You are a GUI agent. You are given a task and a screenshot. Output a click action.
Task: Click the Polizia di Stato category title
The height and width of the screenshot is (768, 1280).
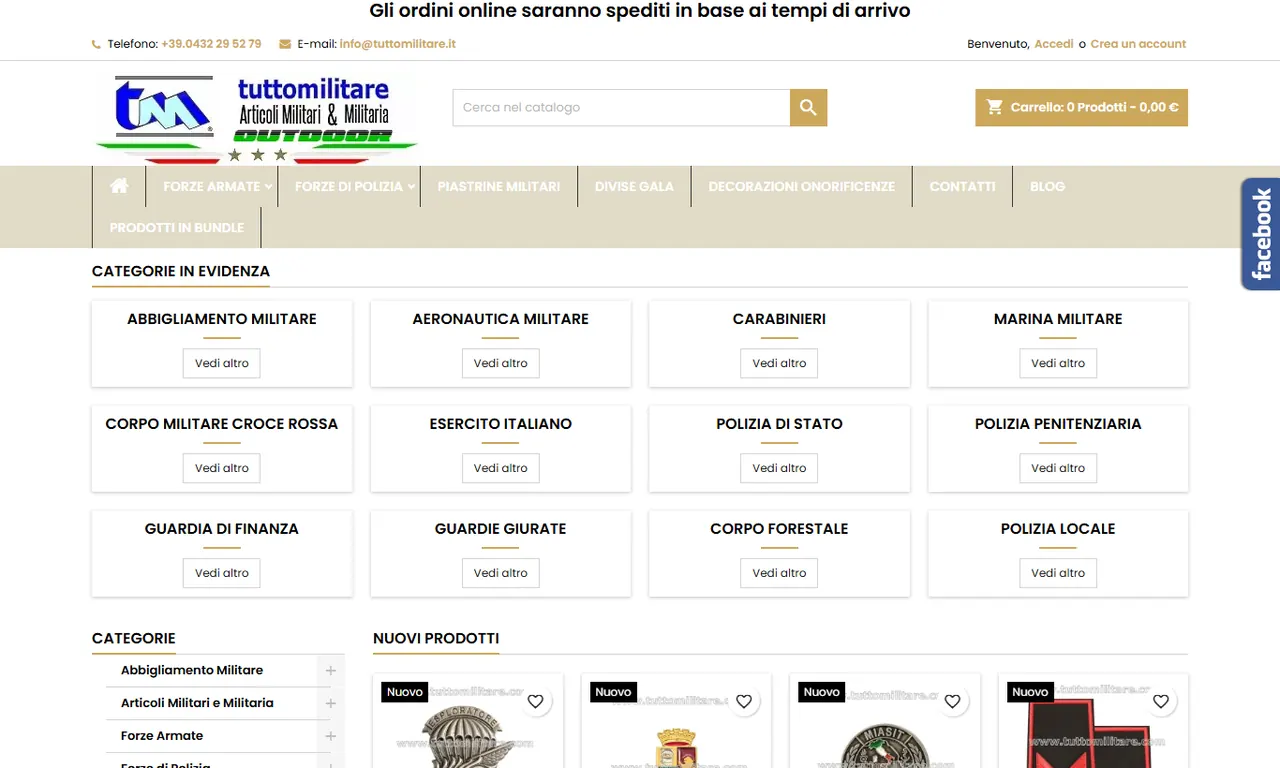point(779,424)
